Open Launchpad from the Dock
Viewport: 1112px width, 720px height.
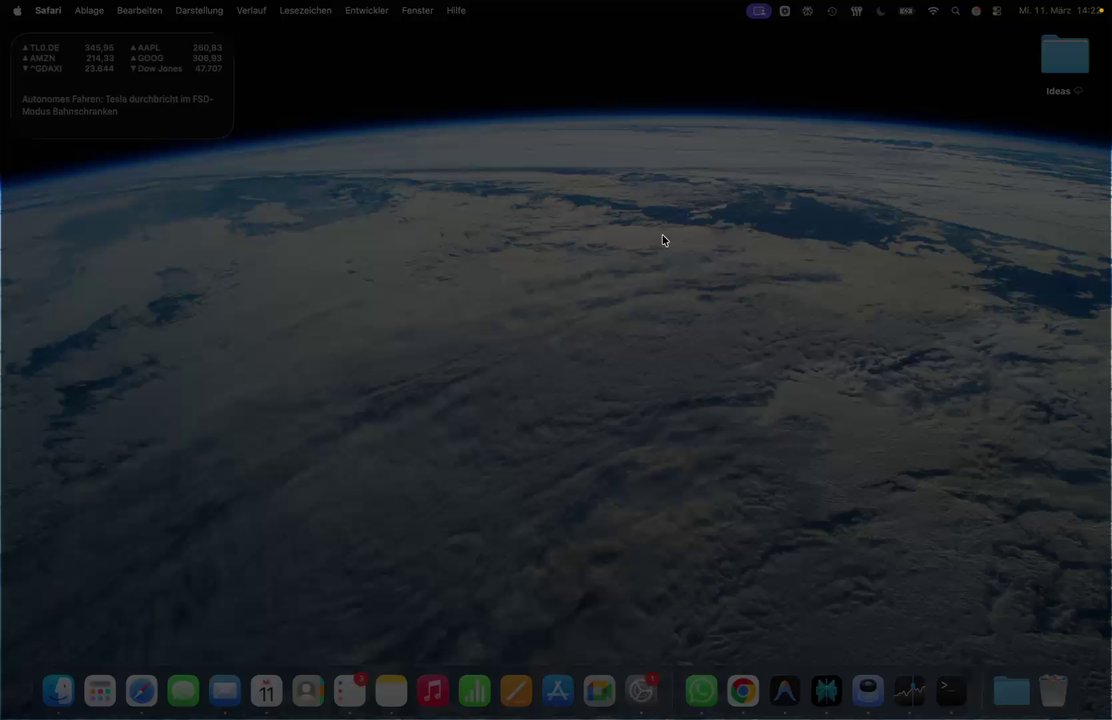click(x=100, y=691)
